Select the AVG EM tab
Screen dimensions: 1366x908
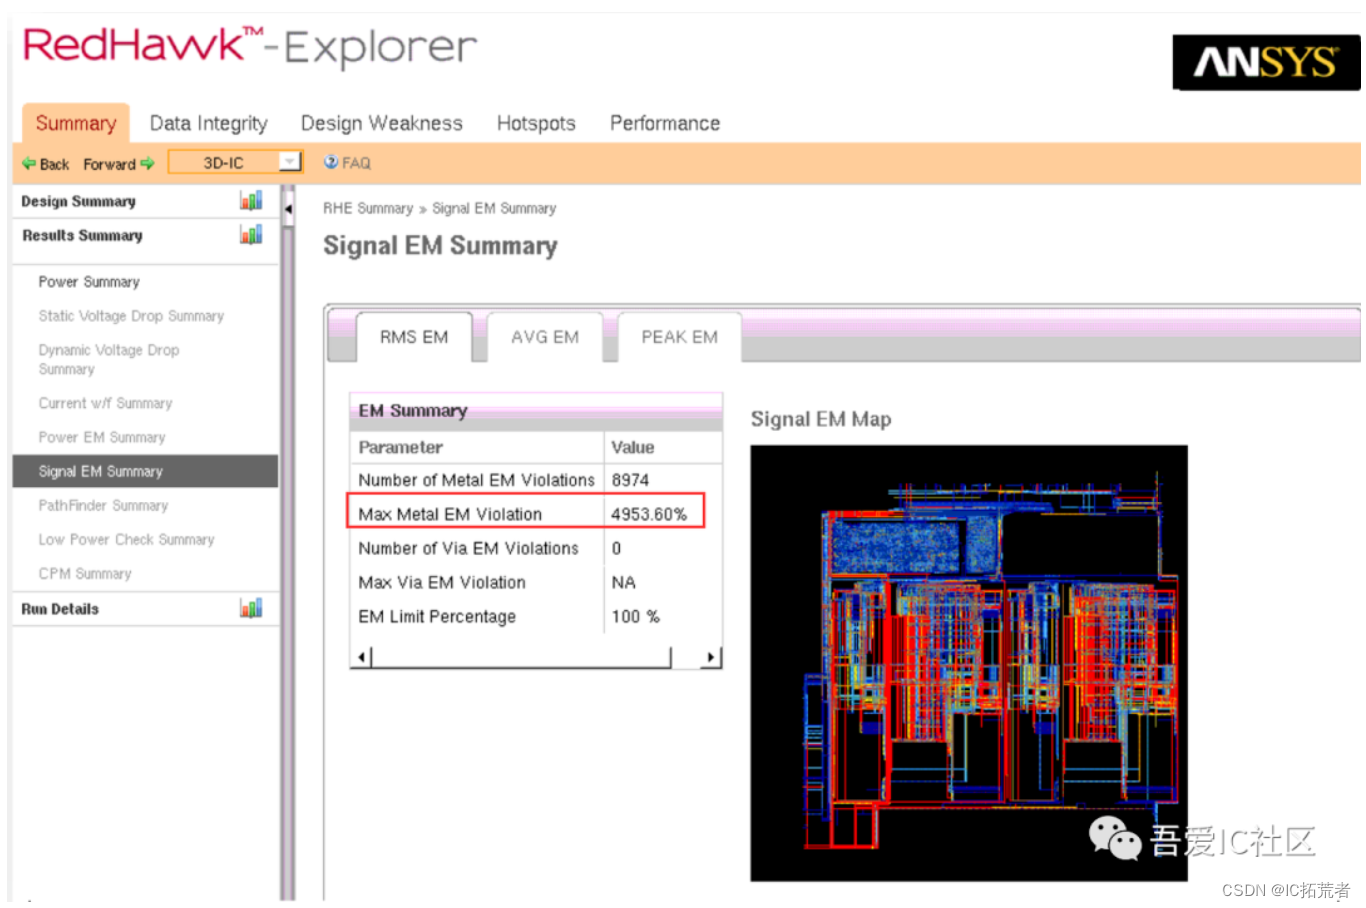point(545,337)
